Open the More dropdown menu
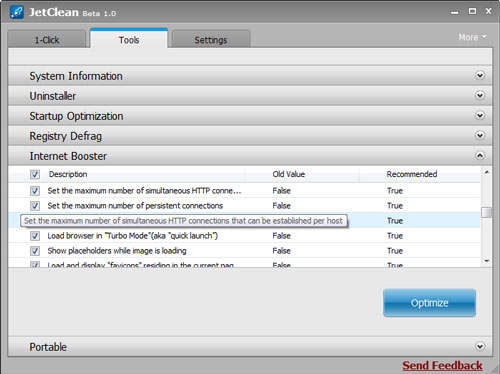This screenshot has height=374, width=500. [x=472, y=37]
